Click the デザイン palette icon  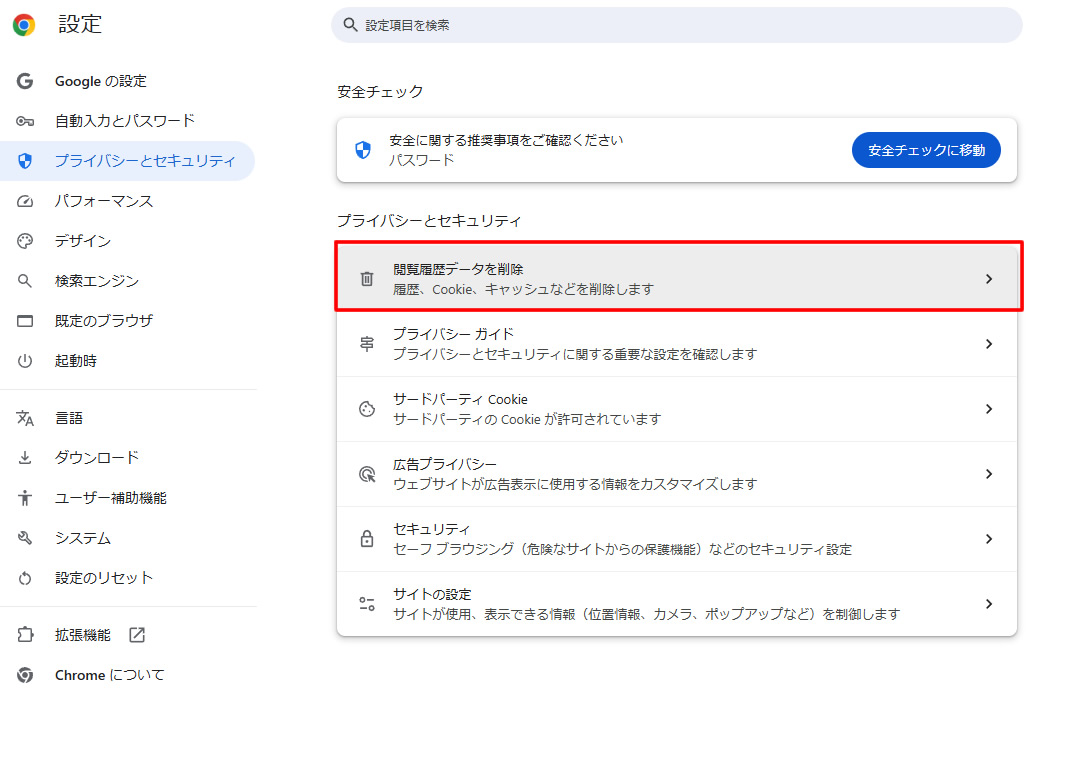coord(26,241)
